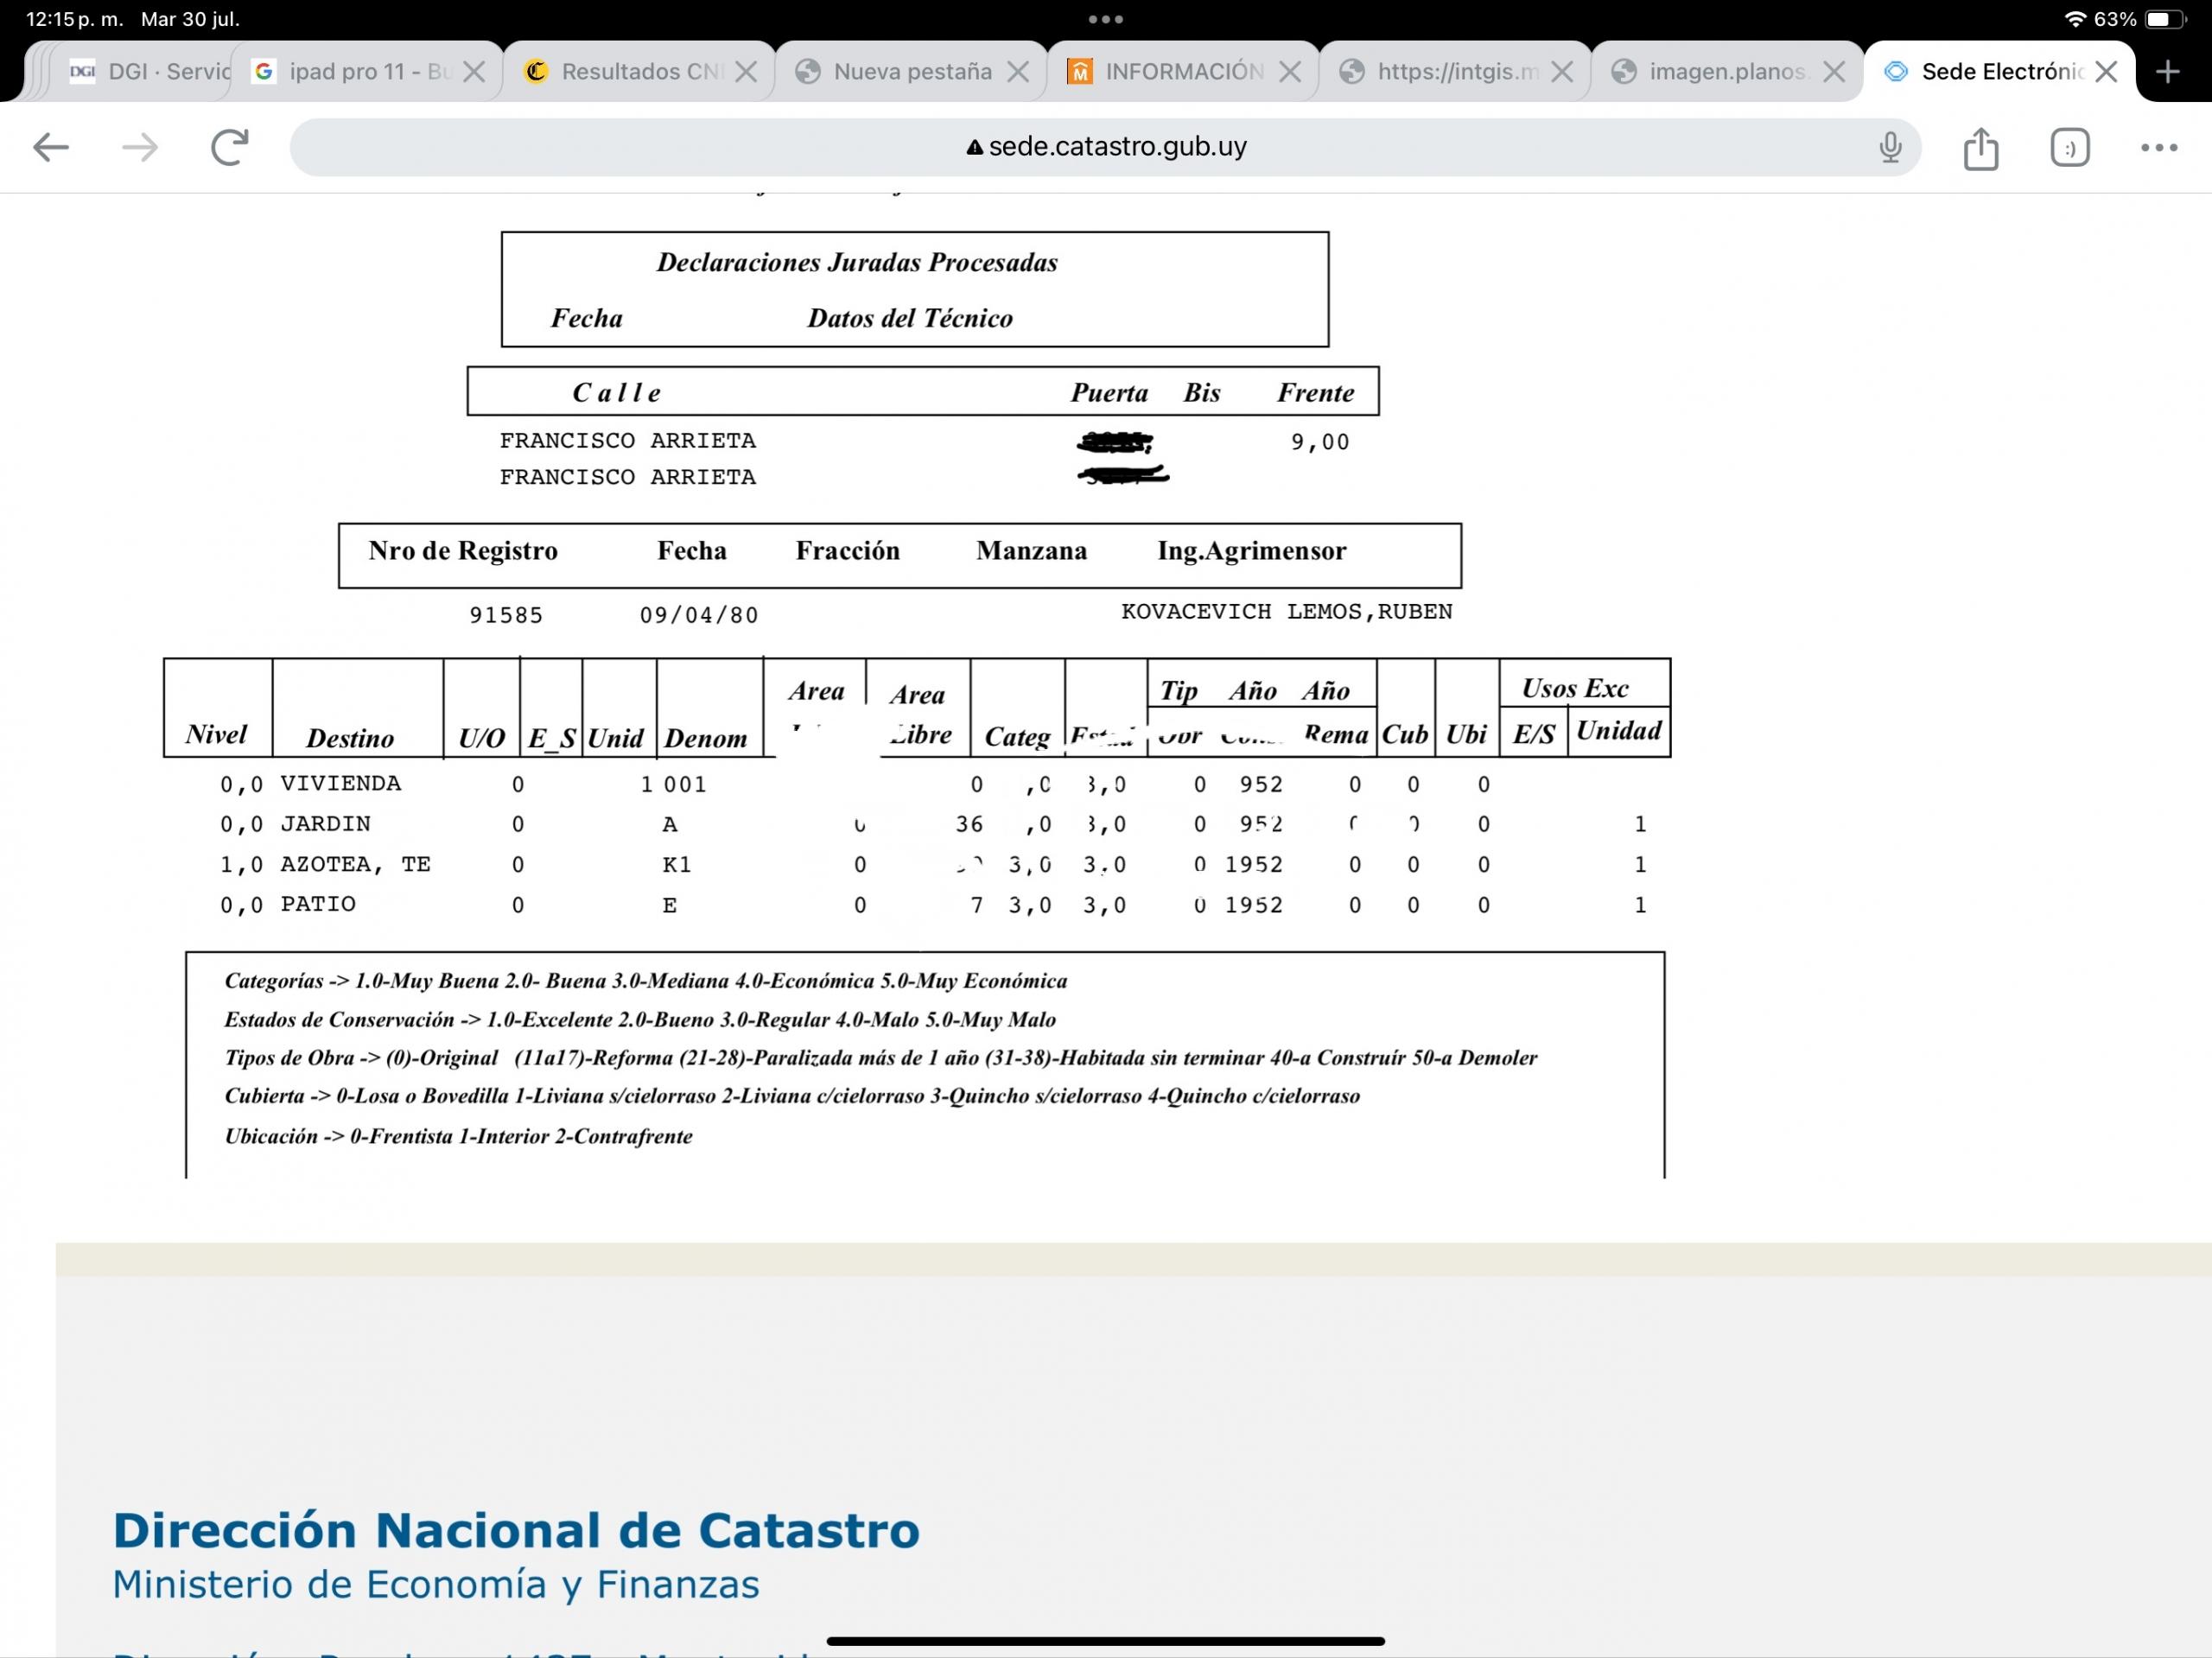This screenshot has width=2212, height=1658.
Task: Tap the microphone voice search icon
Action: pos(1889,148)
